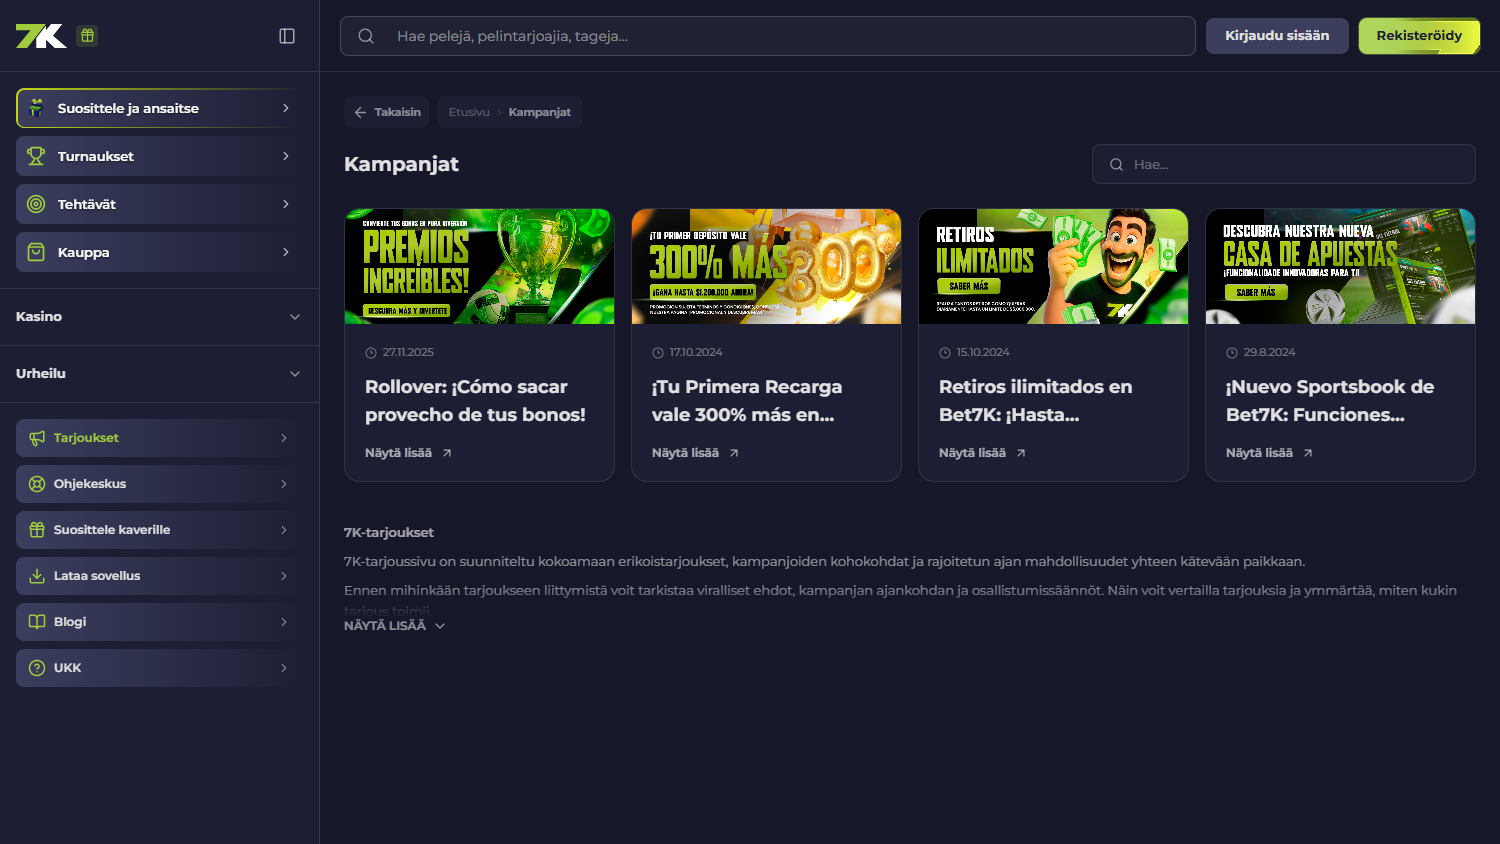Click the Kauppa shop bag icon
Viewport: 1500px width, 844px height.
pyautogui.click(x=36, y=252)
